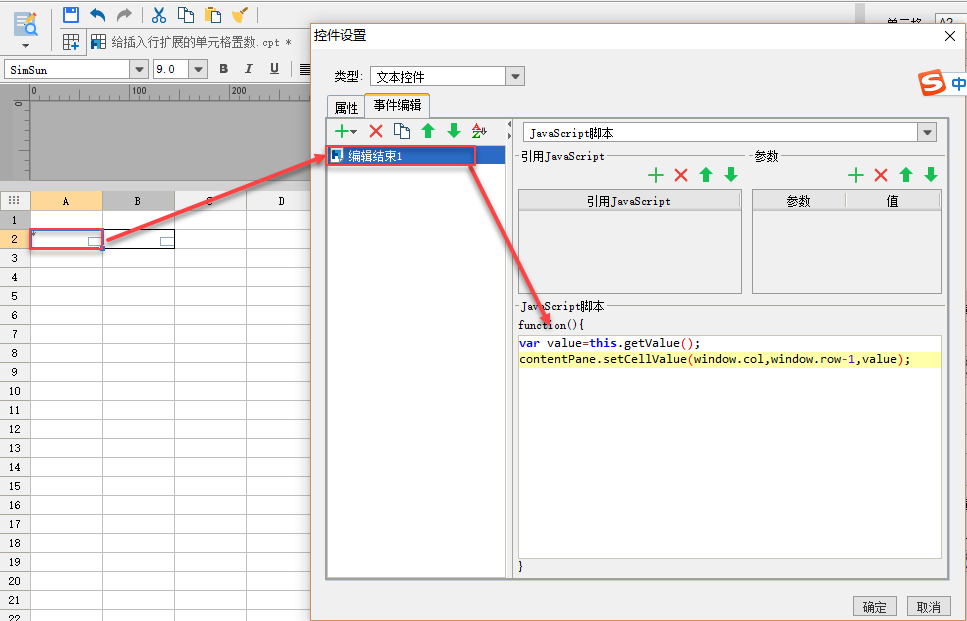
Task: Move the selected event down
Action: pyautogui.click(x=454, y=131)
